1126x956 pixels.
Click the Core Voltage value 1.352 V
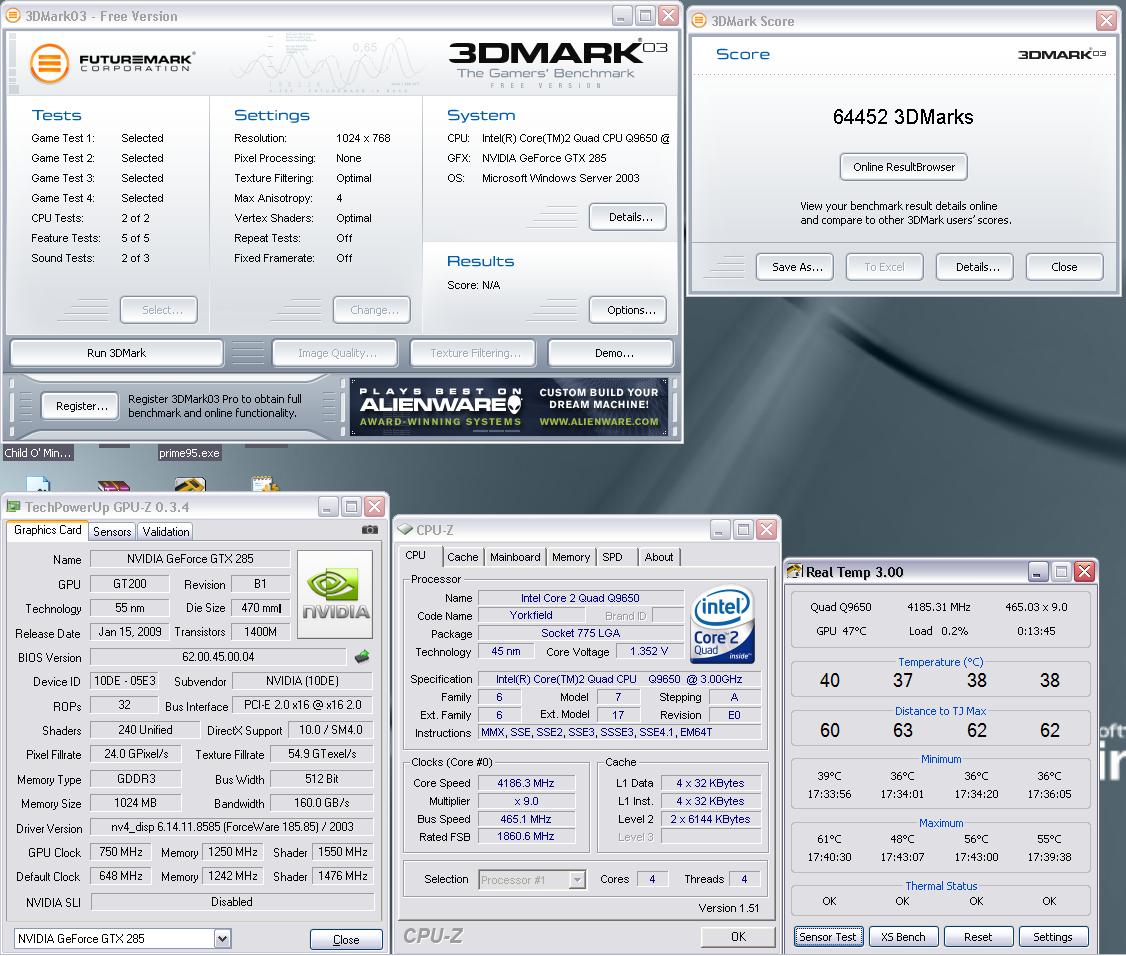coord(648,651)
